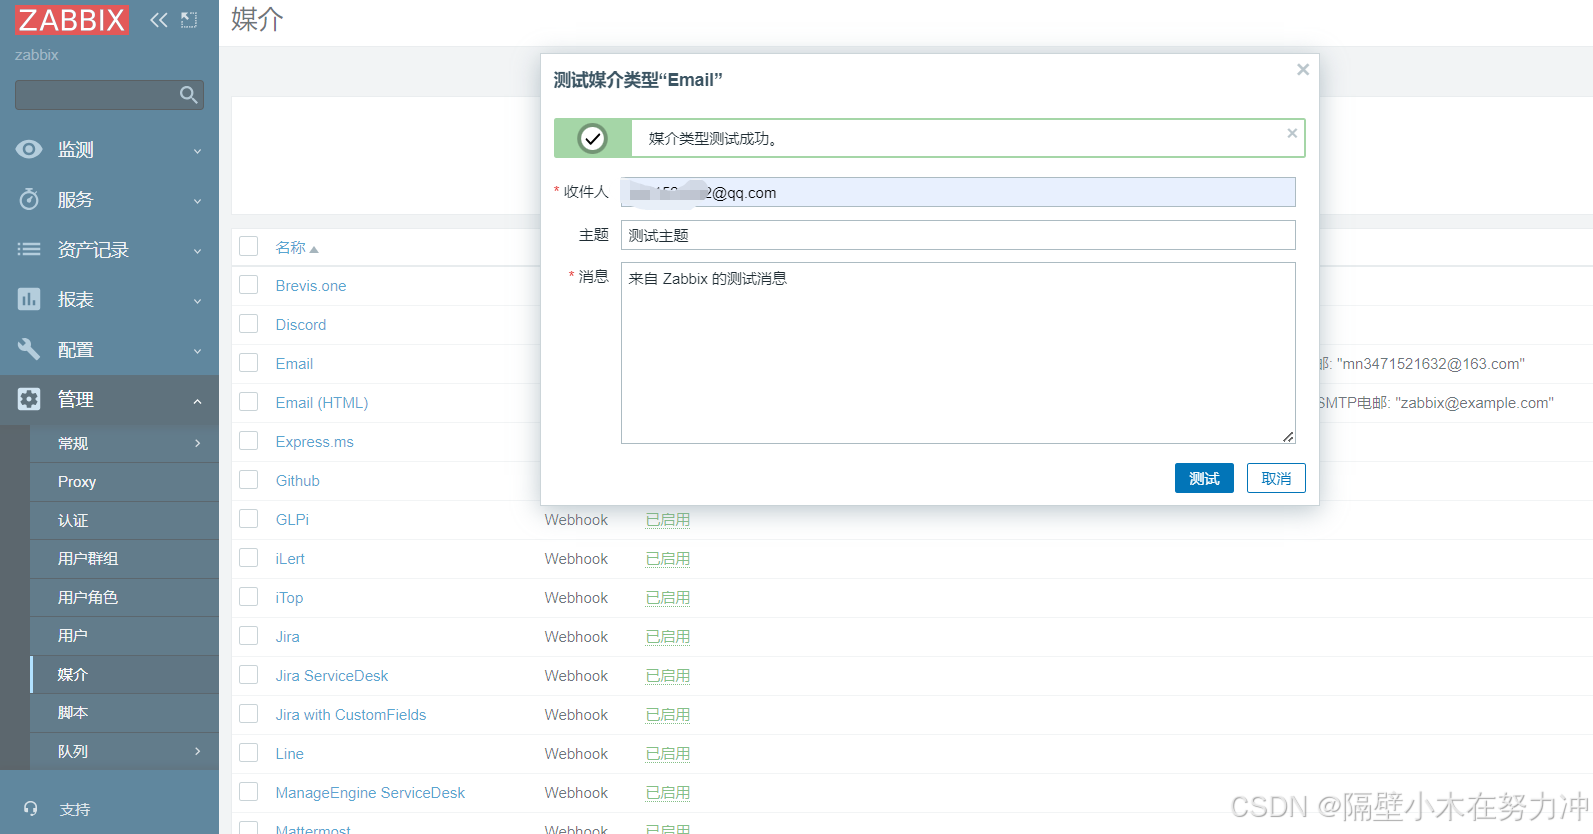The image size is (1593, 834).
Task: Click the ZABBIX logo
Action: [x=72, y=20]
